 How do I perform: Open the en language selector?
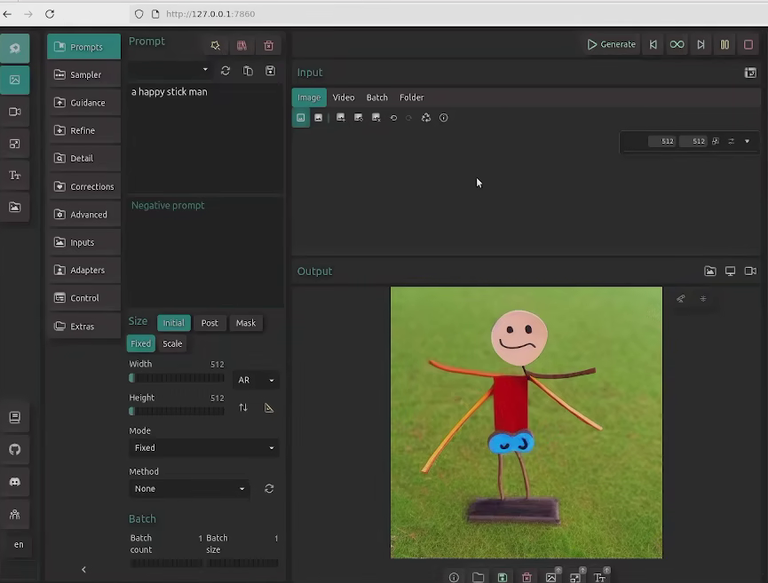(19, 544)
